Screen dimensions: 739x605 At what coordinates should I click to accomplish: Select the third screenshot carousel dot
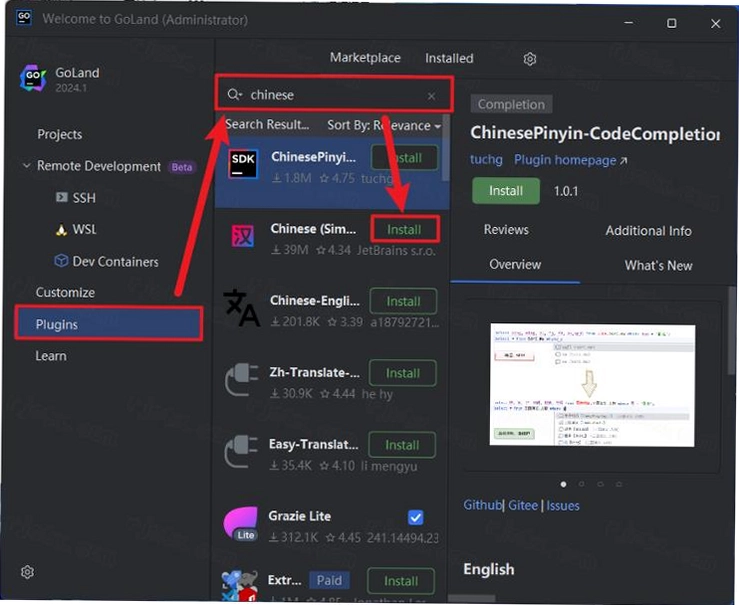600,484
